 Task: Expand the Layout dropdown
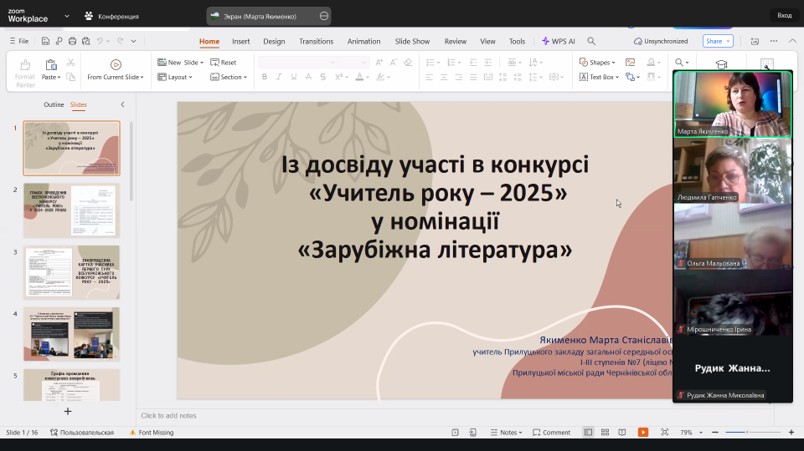coord(179,77)
